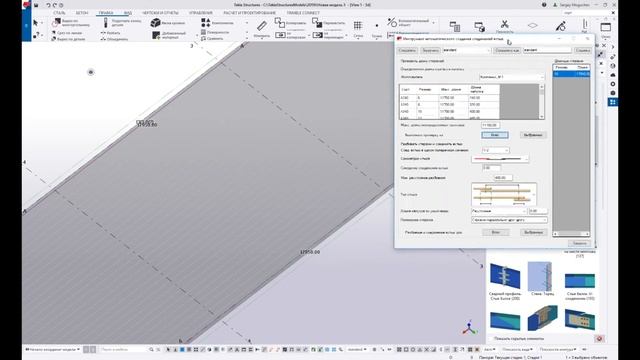Click the fit part end icon
Image resolution: width=640 pixels, height=360 pixels.
pyautogui.click(x=106, y=23)
